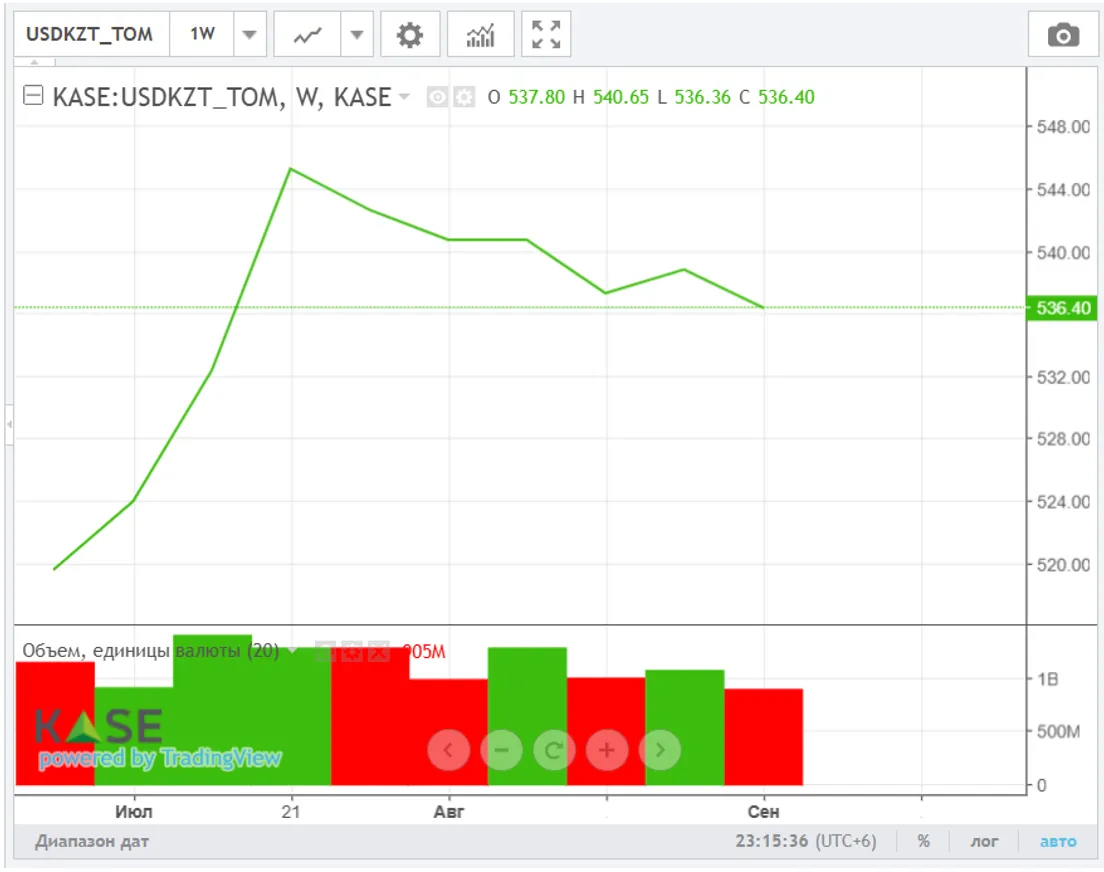The height and width of the screenshot is (872, 1104).
Task: Enter fullscreen mode with the expand-arrows icon
Action: coord(546,35)
